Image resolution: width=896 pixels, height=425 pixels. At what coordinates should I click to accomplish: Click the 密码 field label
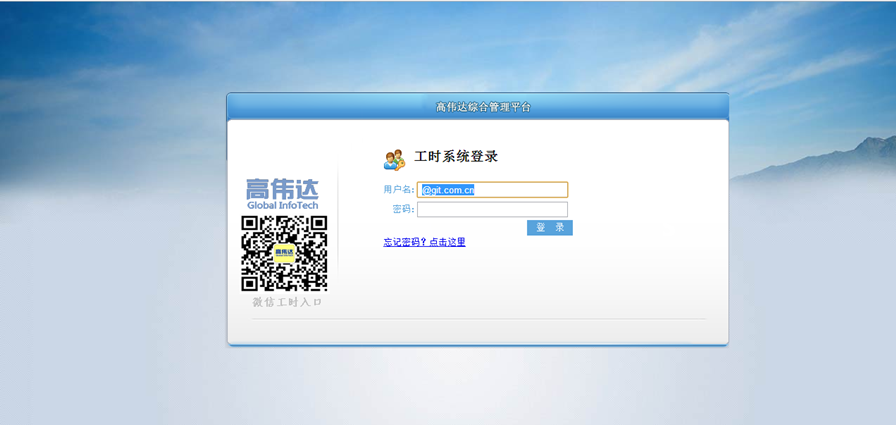[x=403, y=210]
